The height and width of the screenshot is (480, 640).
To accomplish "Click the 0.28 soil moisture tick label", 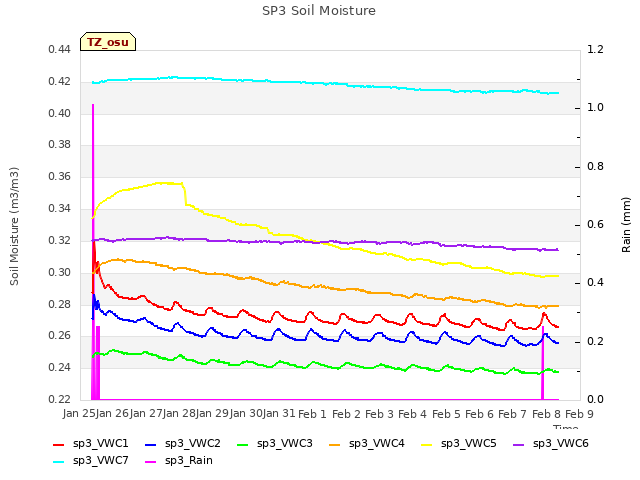I will pyautogui.click(x=60, y=304).
